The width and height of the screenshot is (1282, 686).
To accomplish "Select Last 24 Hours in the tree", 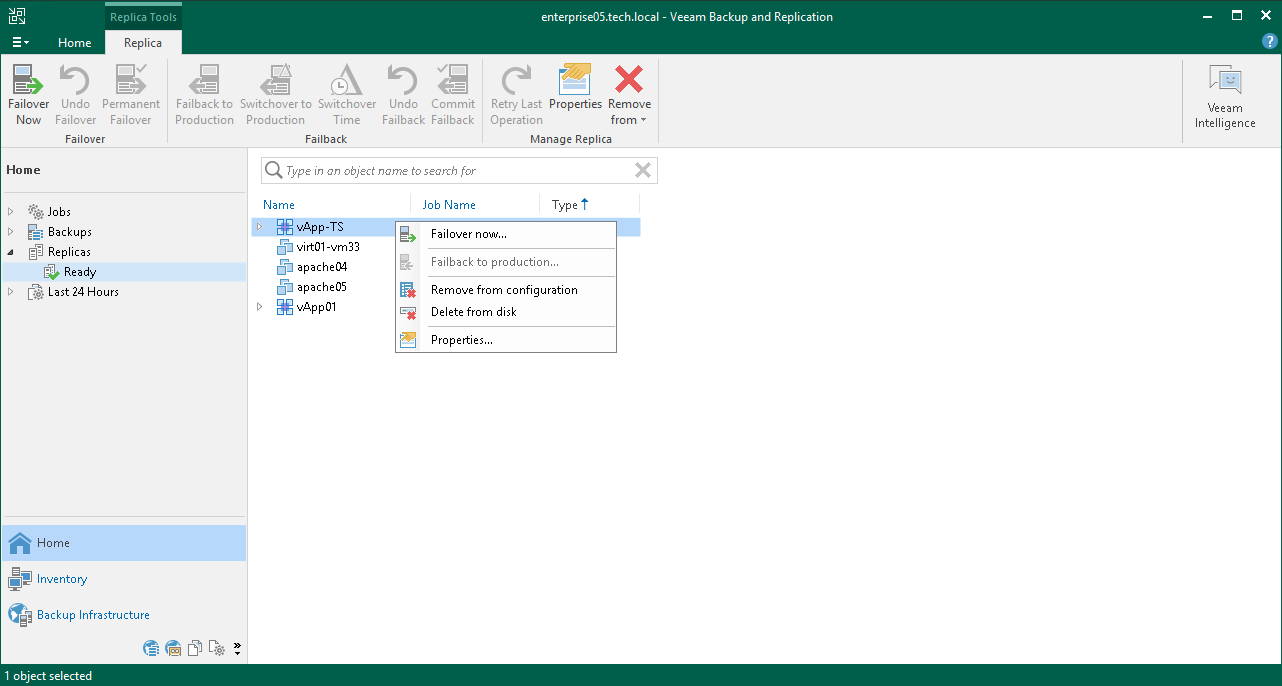I will tap(83, 292).
